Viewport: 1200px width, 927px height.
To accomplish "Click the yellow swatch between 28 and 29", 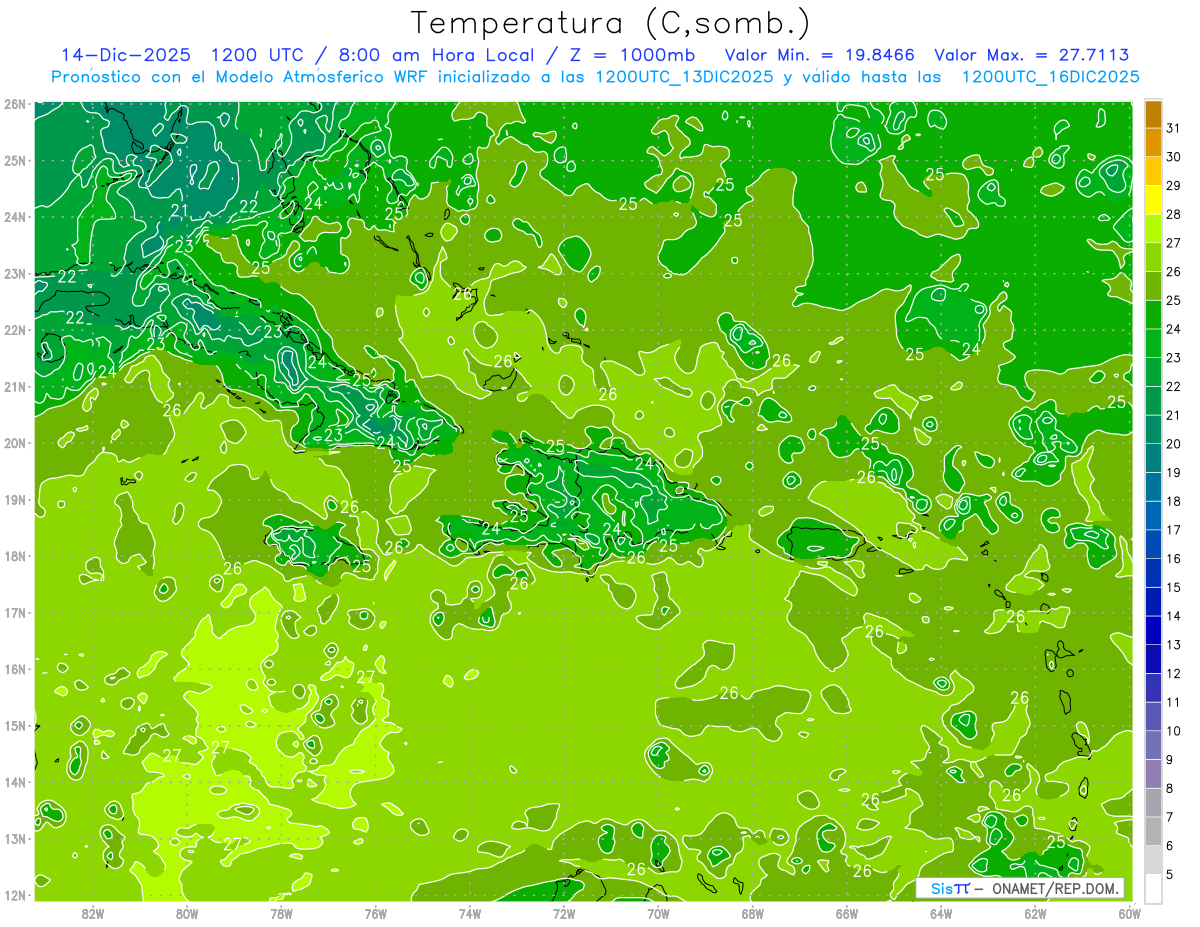I will [1153, 201].
